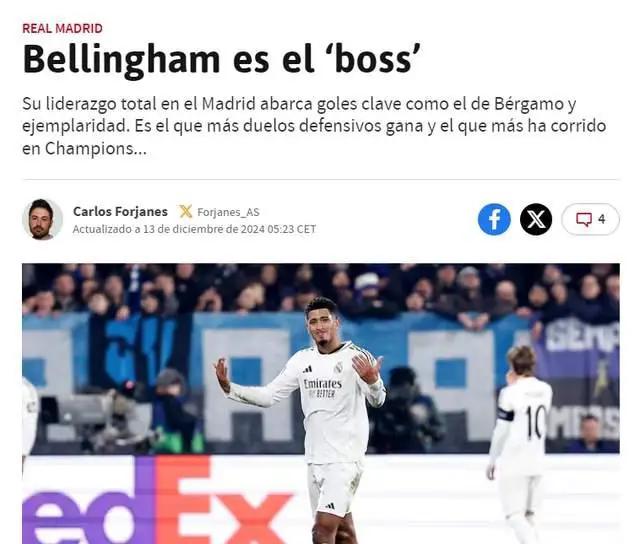Screen dimensions: 640x544
Task: Visit the Forjanes_AS X profile handle
Action: click(228, 212)
